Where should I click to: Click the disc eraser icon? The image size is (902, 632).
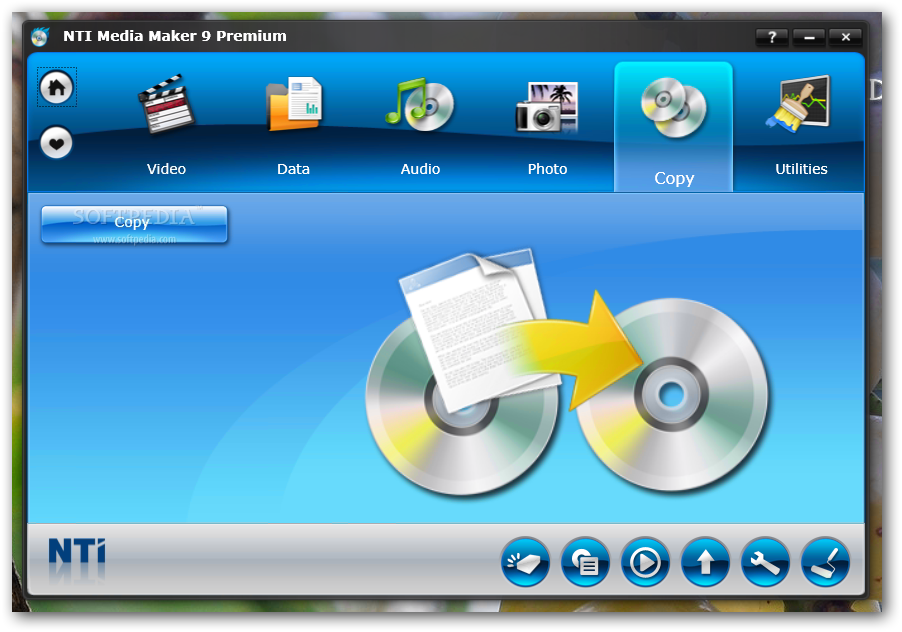pos(525,562)
